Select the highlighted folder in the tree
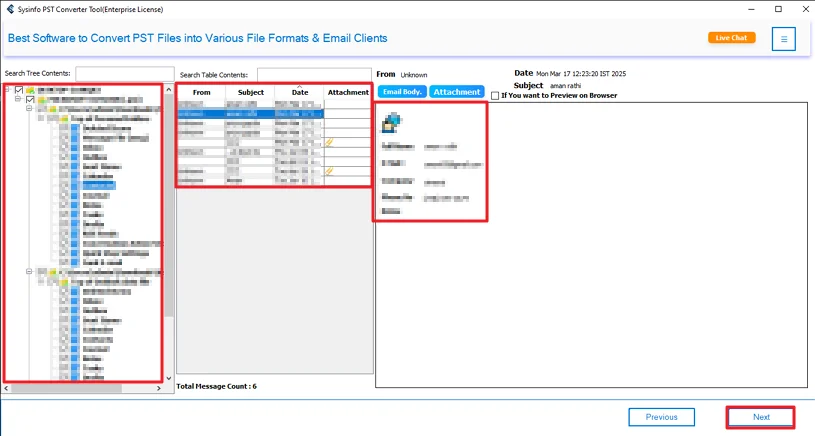 click(x=99, y=186)
